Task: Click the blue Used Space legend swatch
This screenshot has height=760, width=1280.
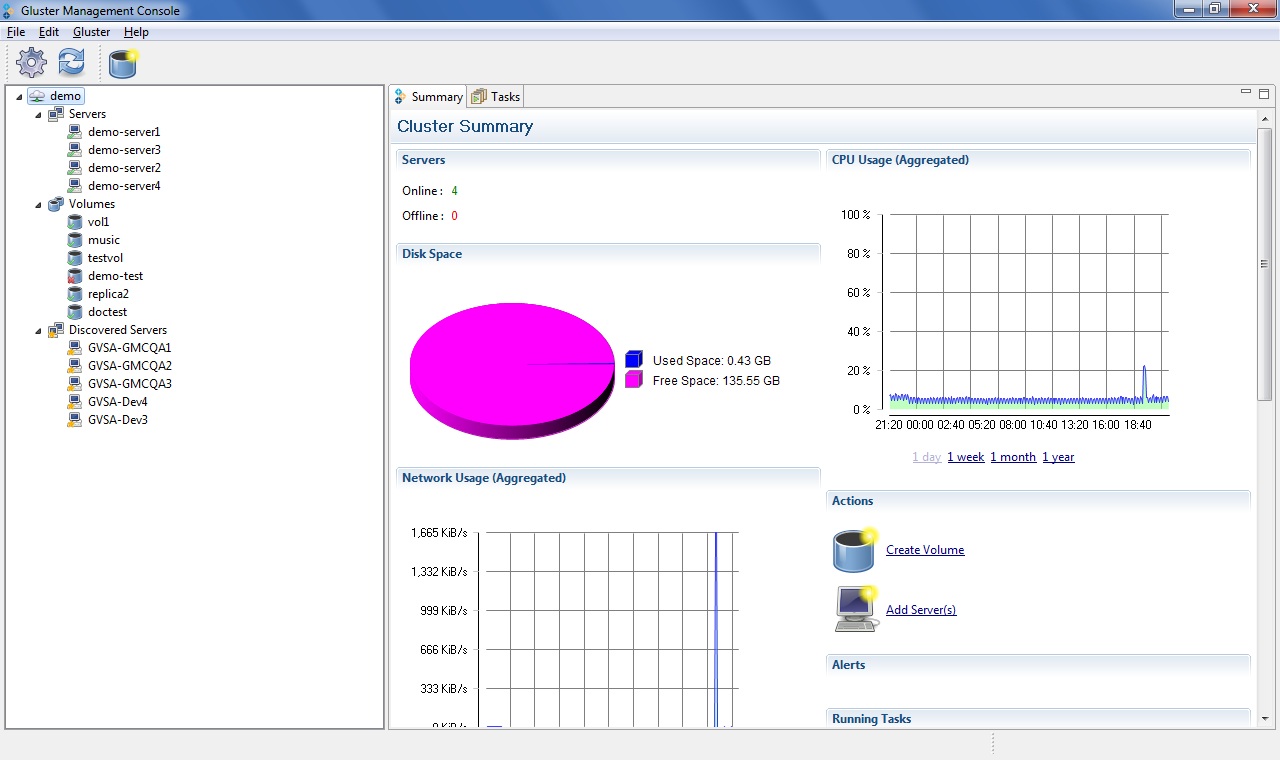Action: tap(633, 360)
